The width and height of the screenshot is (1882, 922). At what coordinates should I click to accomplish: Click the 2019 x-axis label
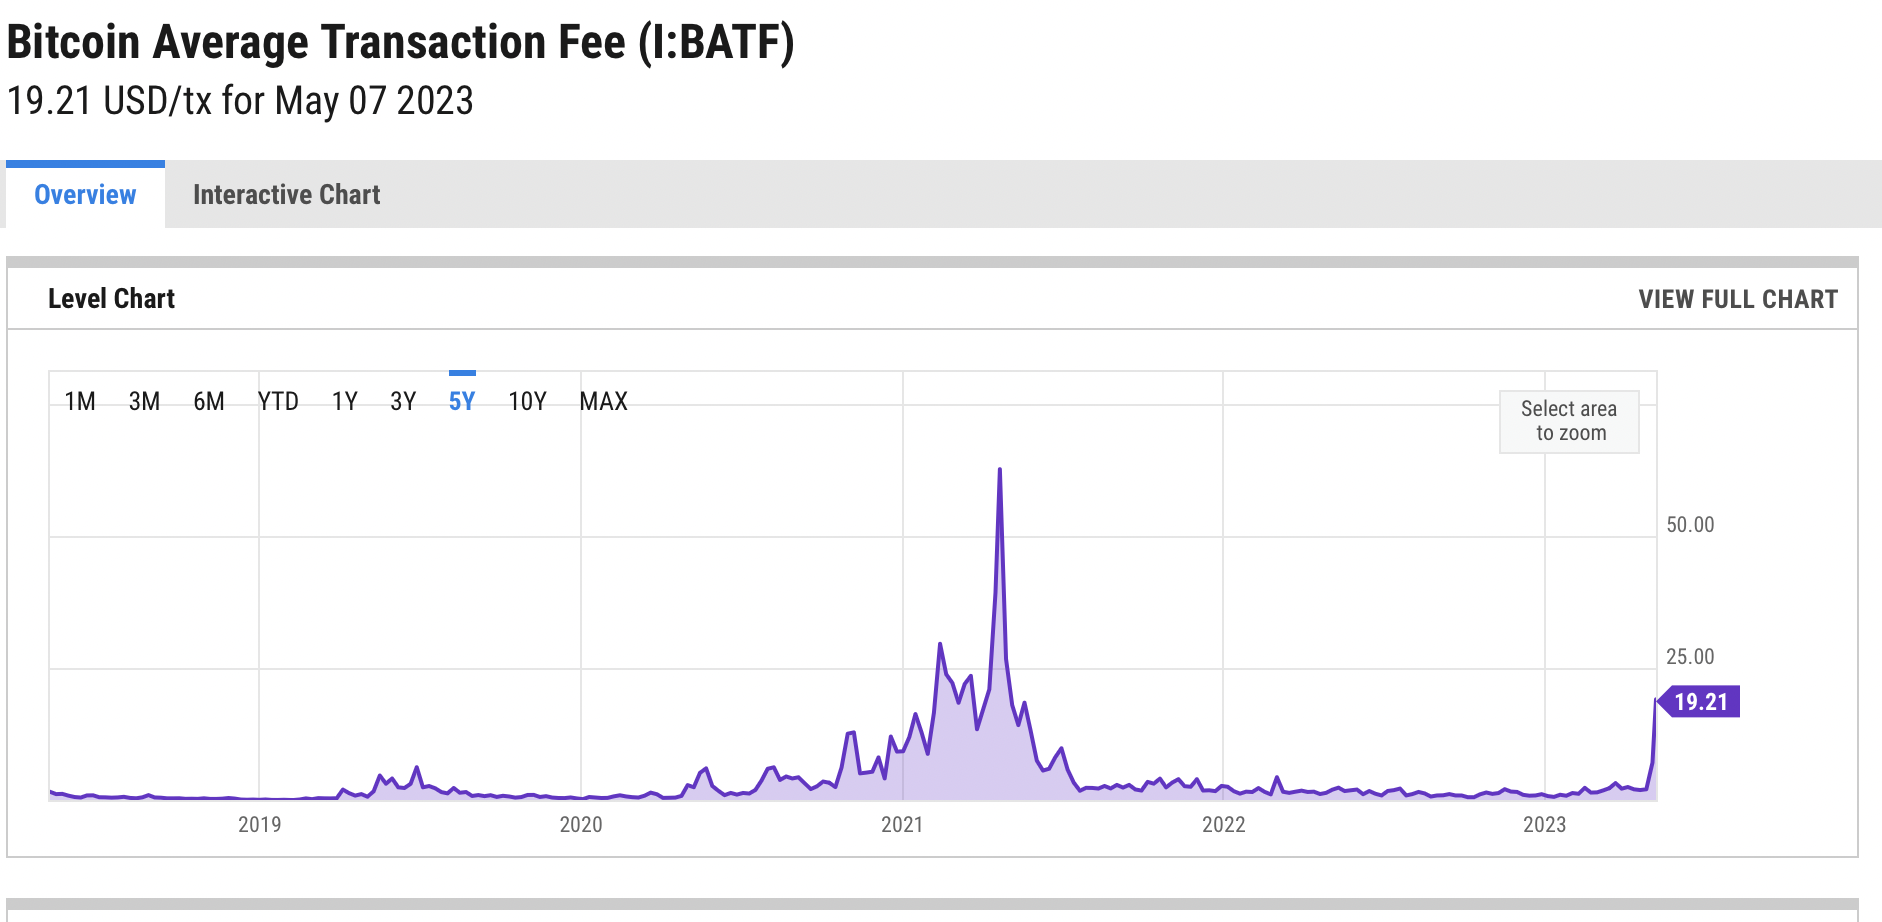coord(259,824)
